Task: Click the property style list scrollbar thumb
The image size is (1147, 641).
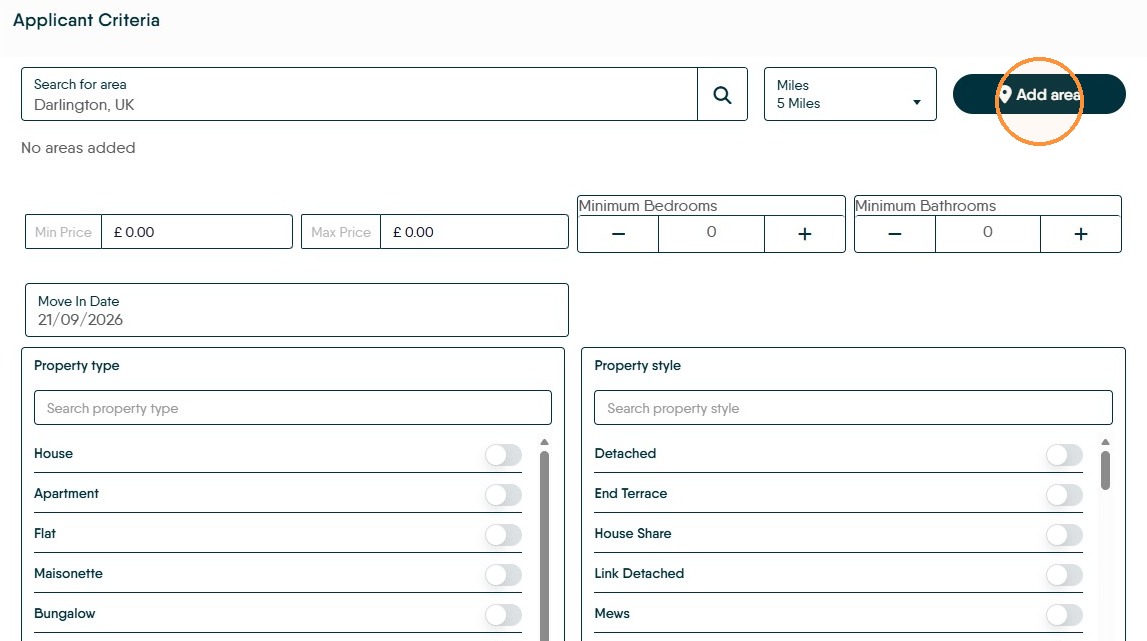Action: 1105,470
